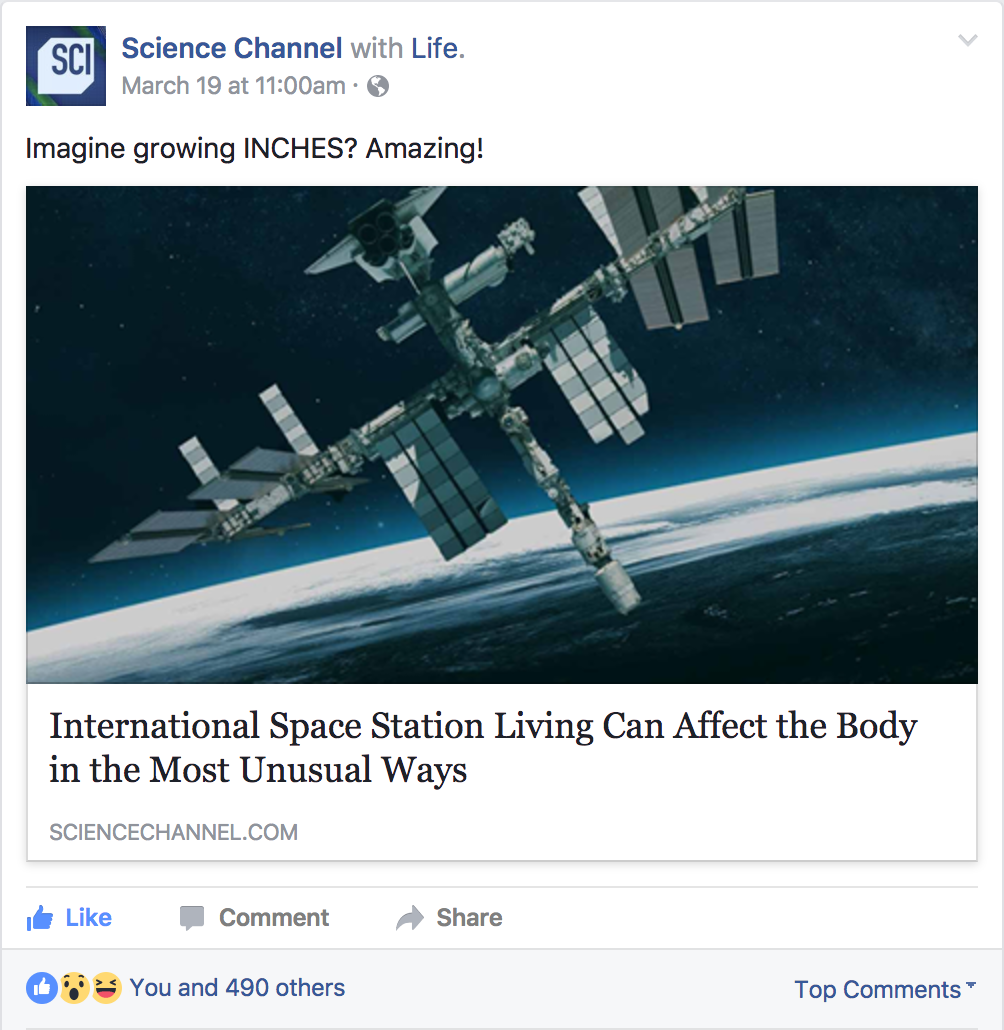Click the blue Like reaction emoji

point(42,988)
